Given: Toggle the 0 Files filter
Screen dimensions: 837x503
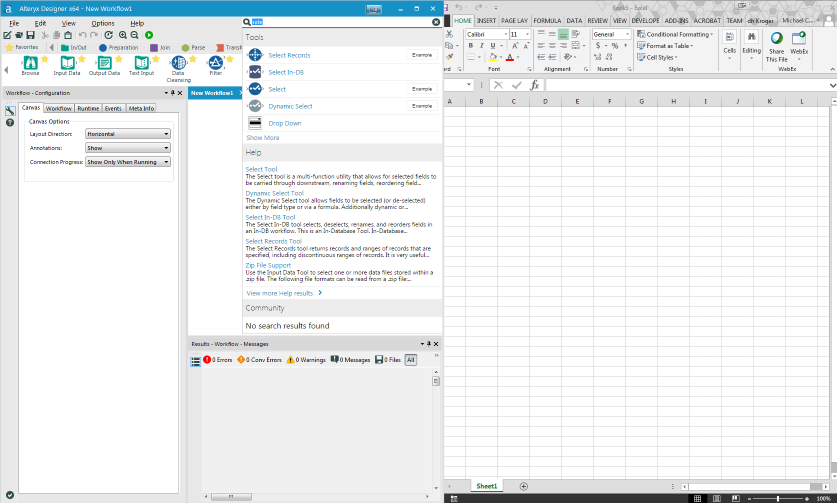Looking at the screenshot, I should 388,360.
